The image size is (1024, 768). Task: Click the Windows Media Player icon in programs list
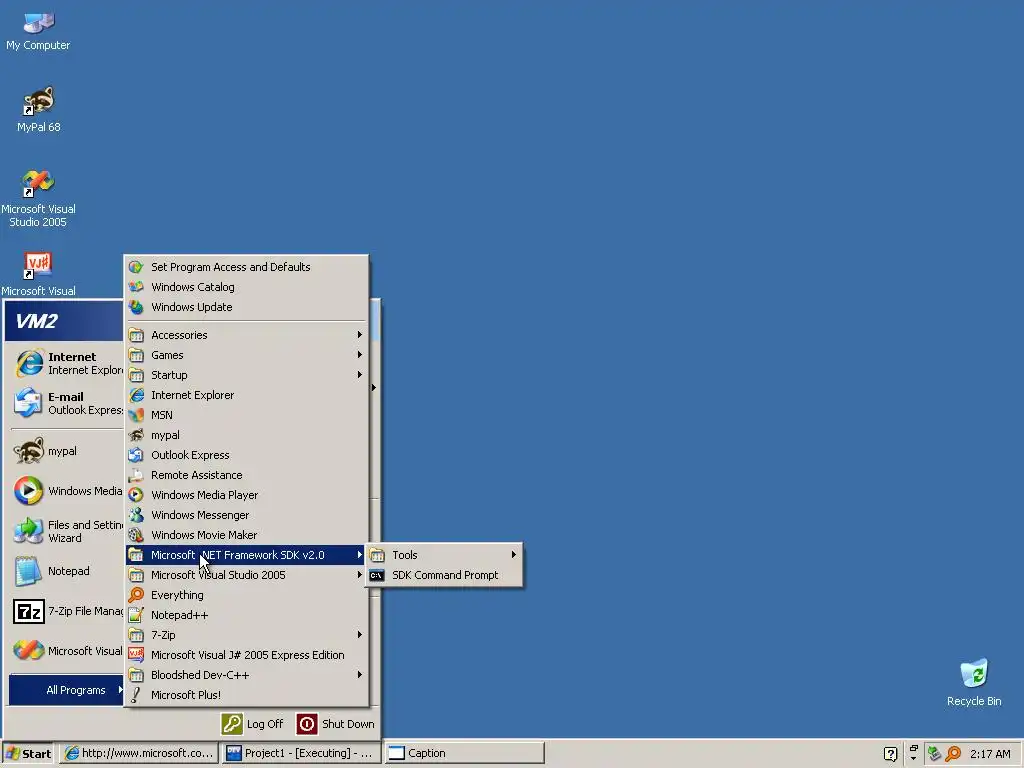tap(136, 495)
